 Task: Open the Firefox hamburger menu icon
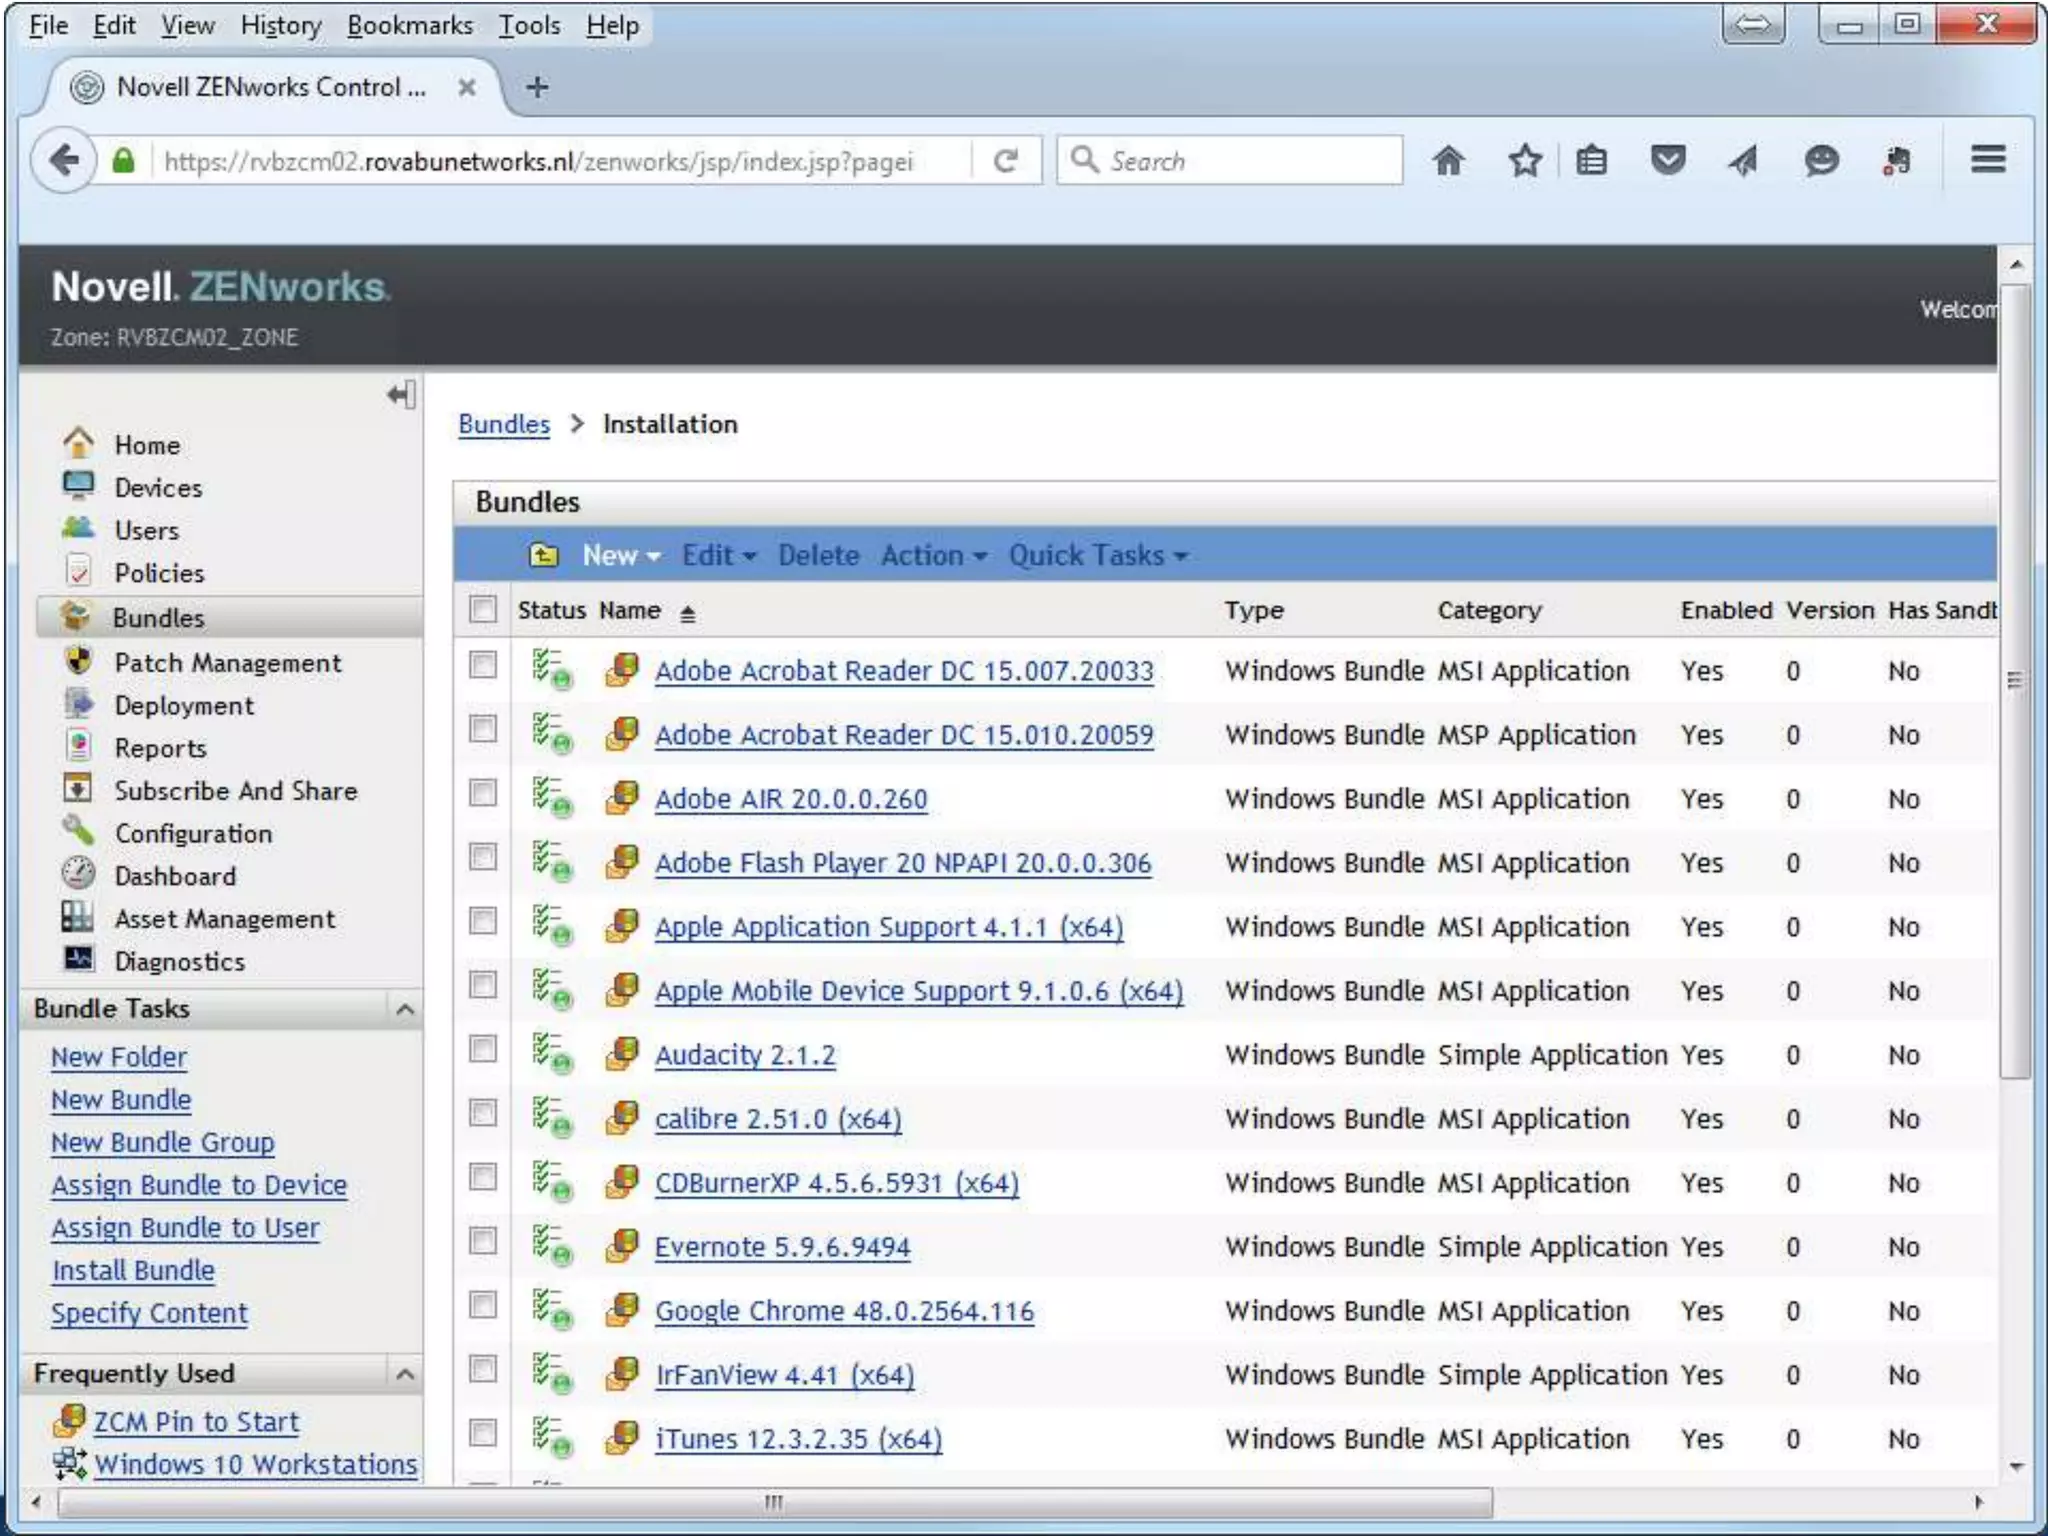[1987, 159]
